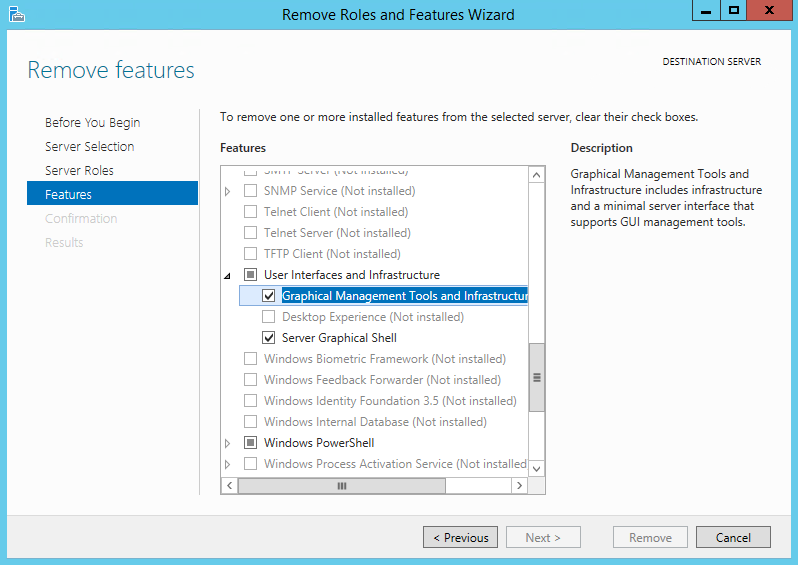Go to the Server Roles step
The image size is (798, 565).
coord(79,171)
